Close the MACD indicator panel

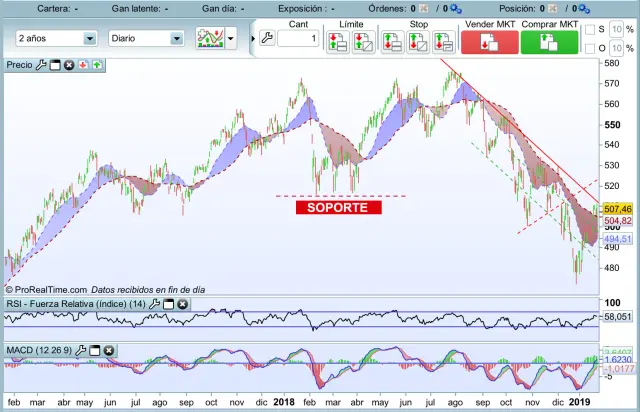(108, 351)
